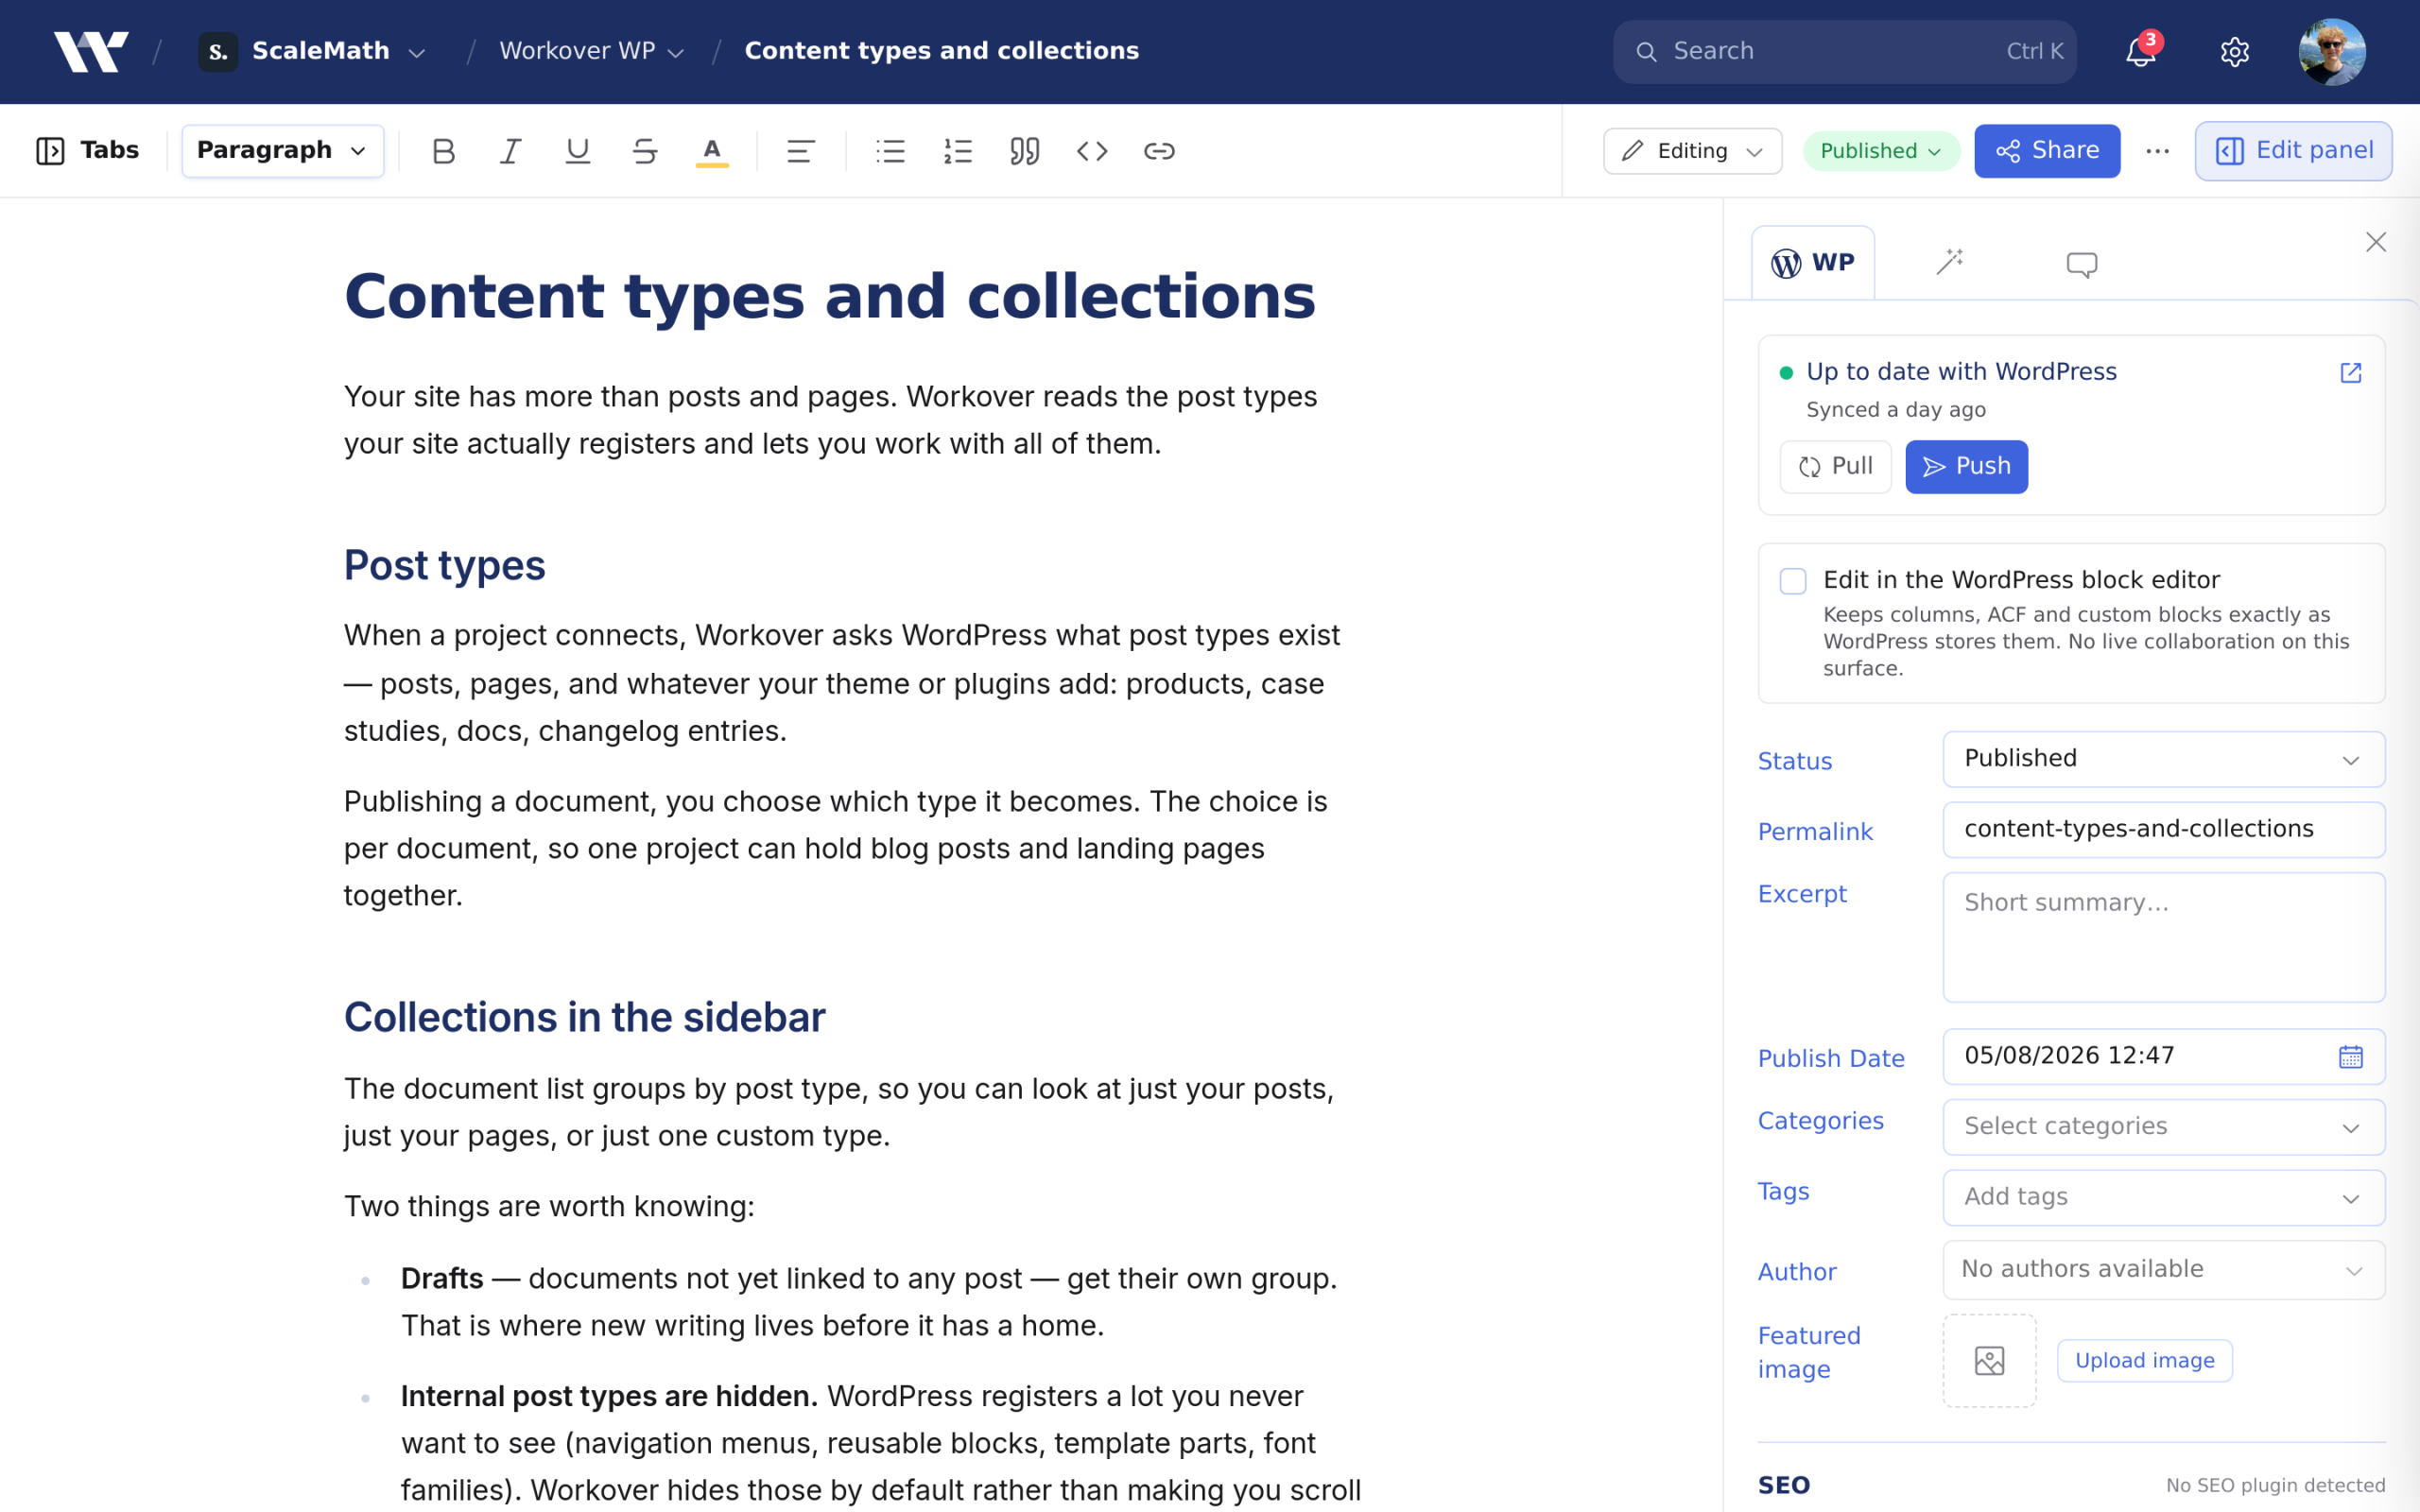Open user profile avatar
This screenshot has height=1512, width=2420.
2332,51
